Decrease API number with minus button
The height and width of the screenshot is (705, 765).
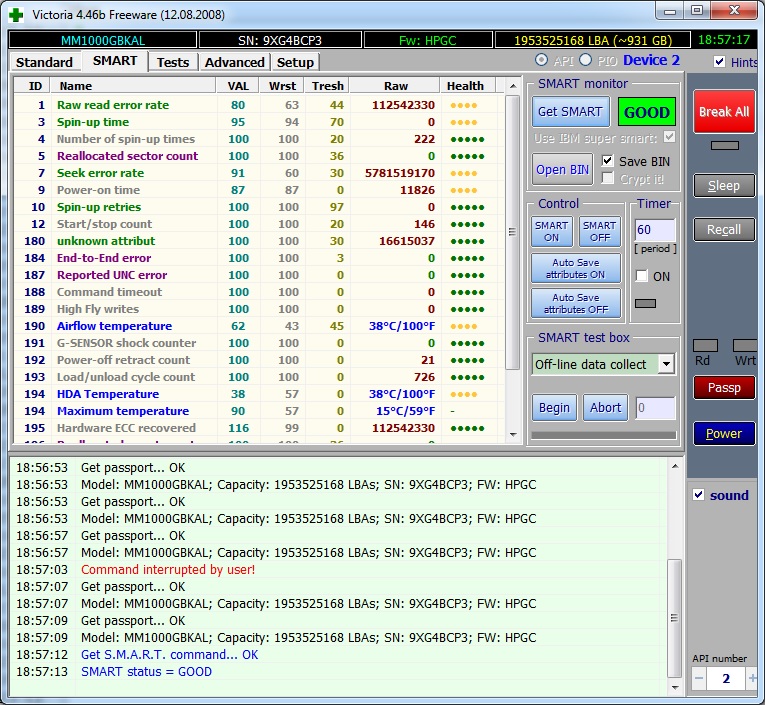699,678
